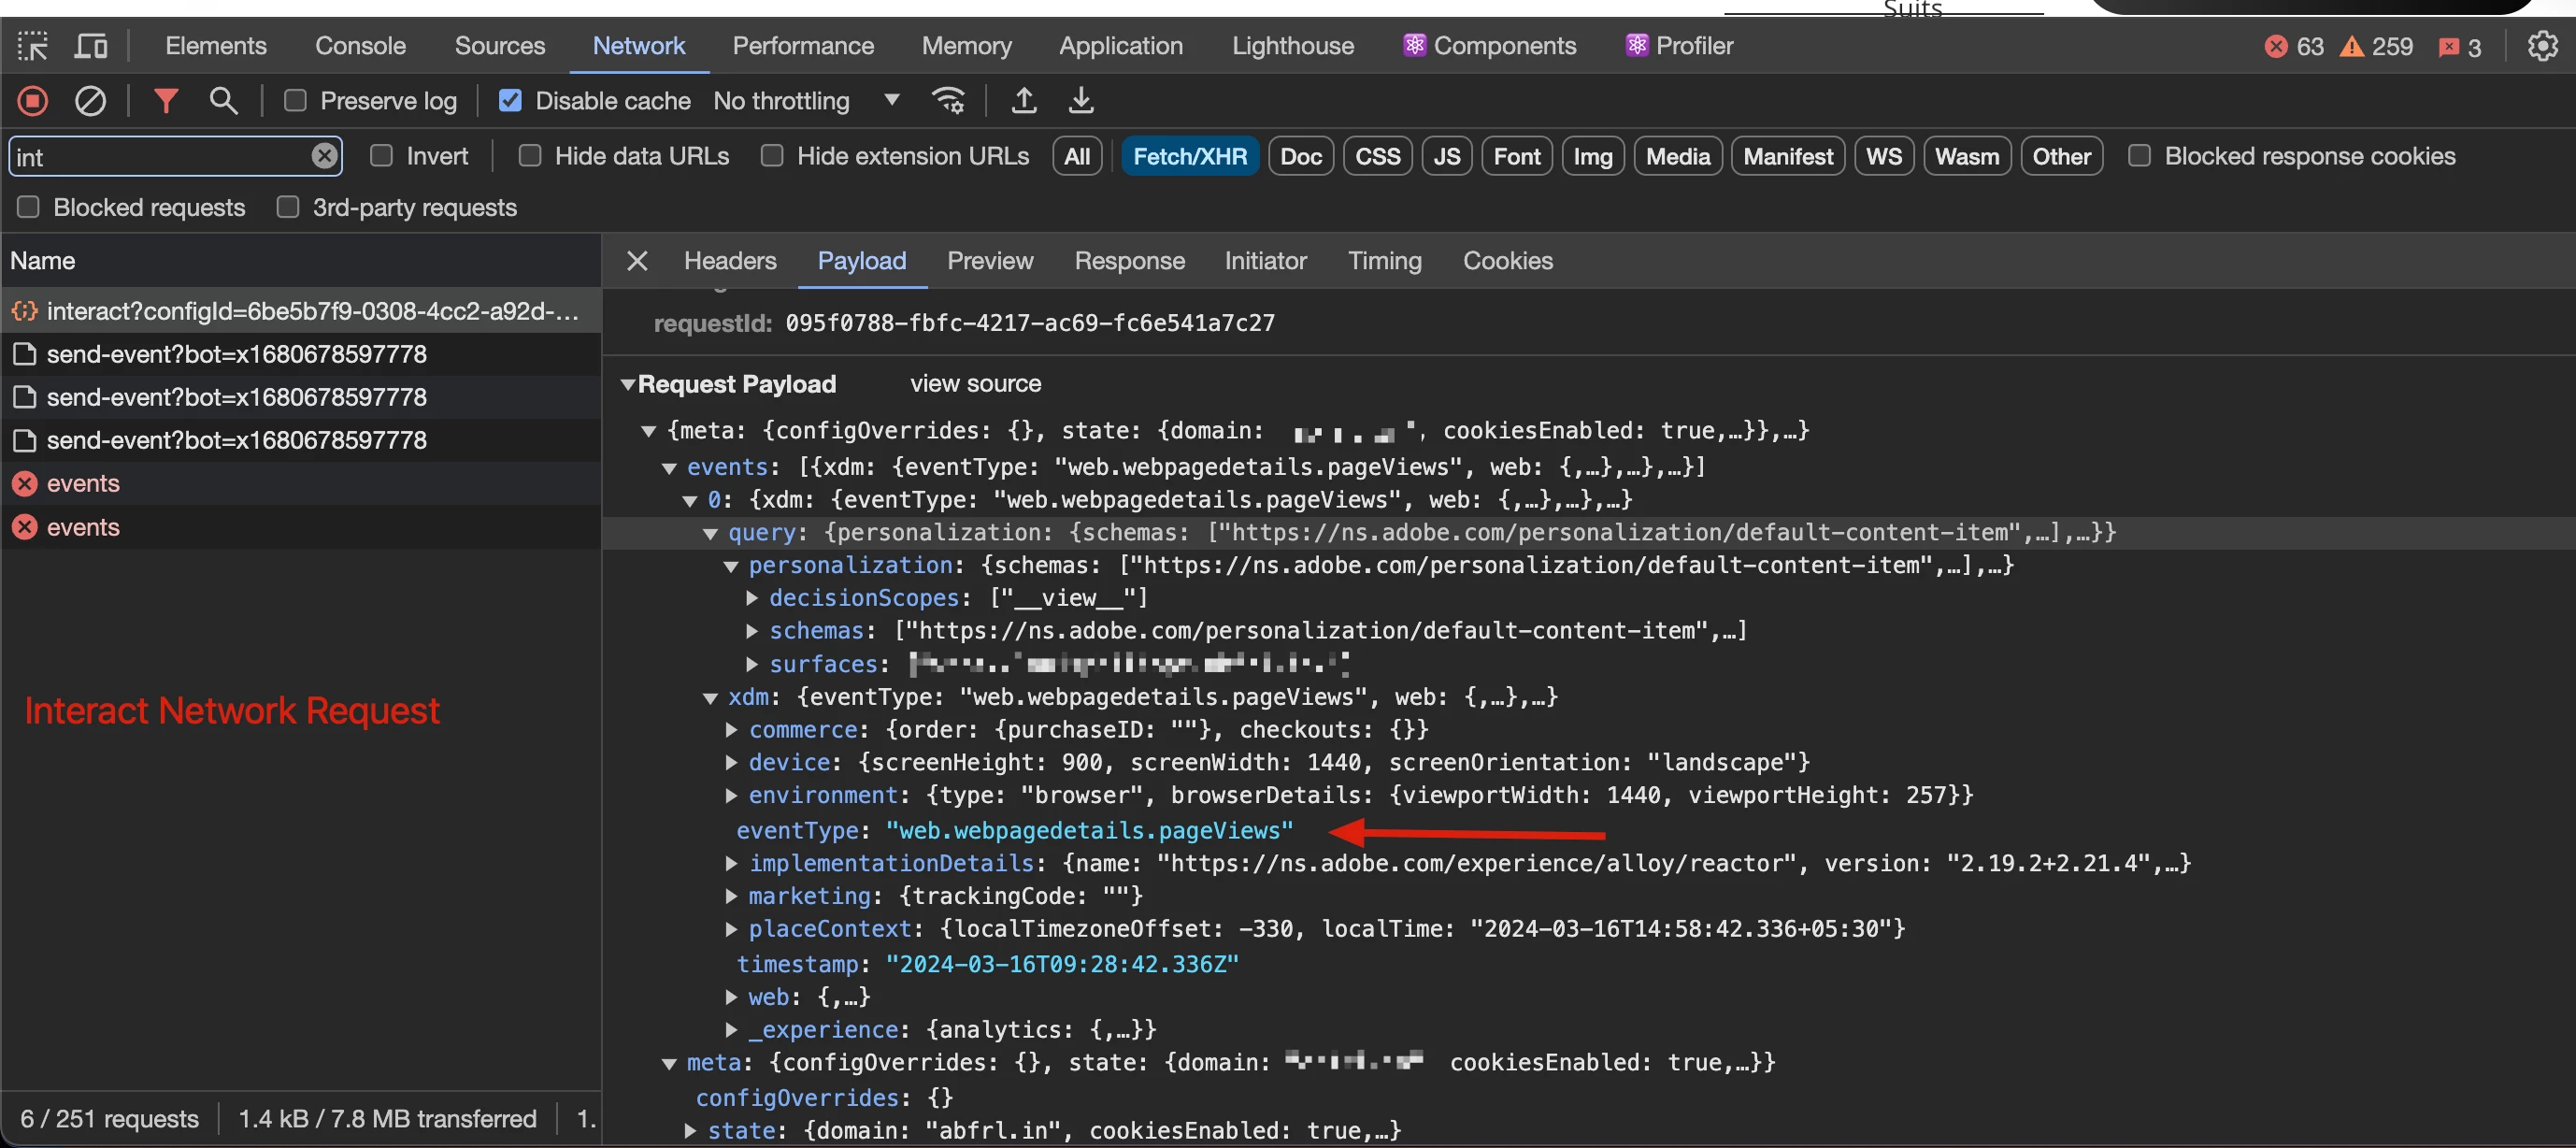The image size is (2576, 1148).
Task: Click the export HAR download icon
Action: pos(1081,101)
